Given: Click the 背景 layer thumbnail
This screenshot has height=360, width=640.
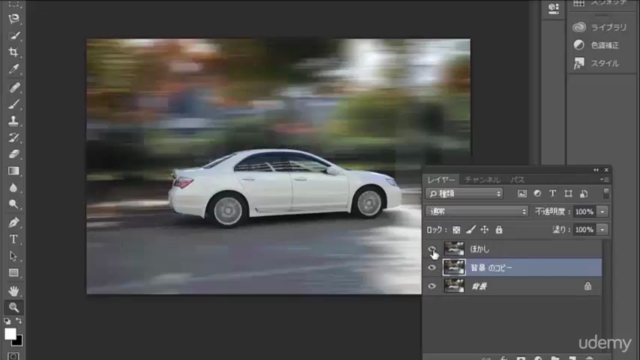Looking at the screenshot, I should click(454, 286).
